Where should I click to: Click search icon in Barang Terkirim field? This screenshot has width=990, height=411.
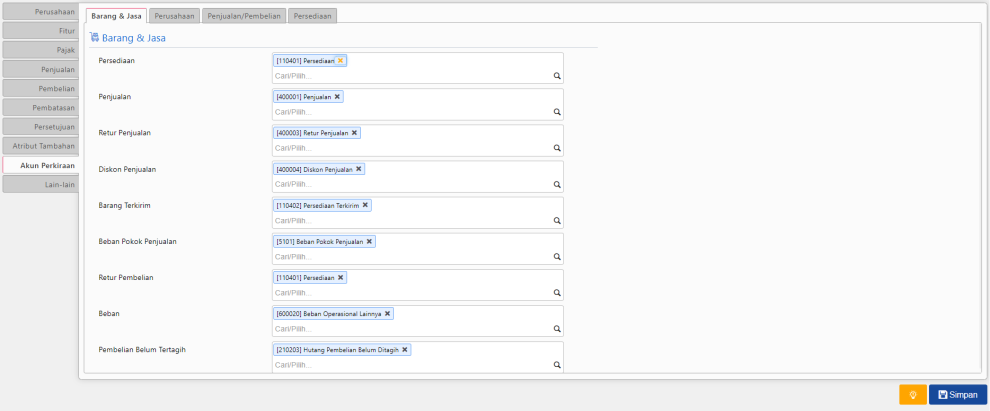coord(557,220)
